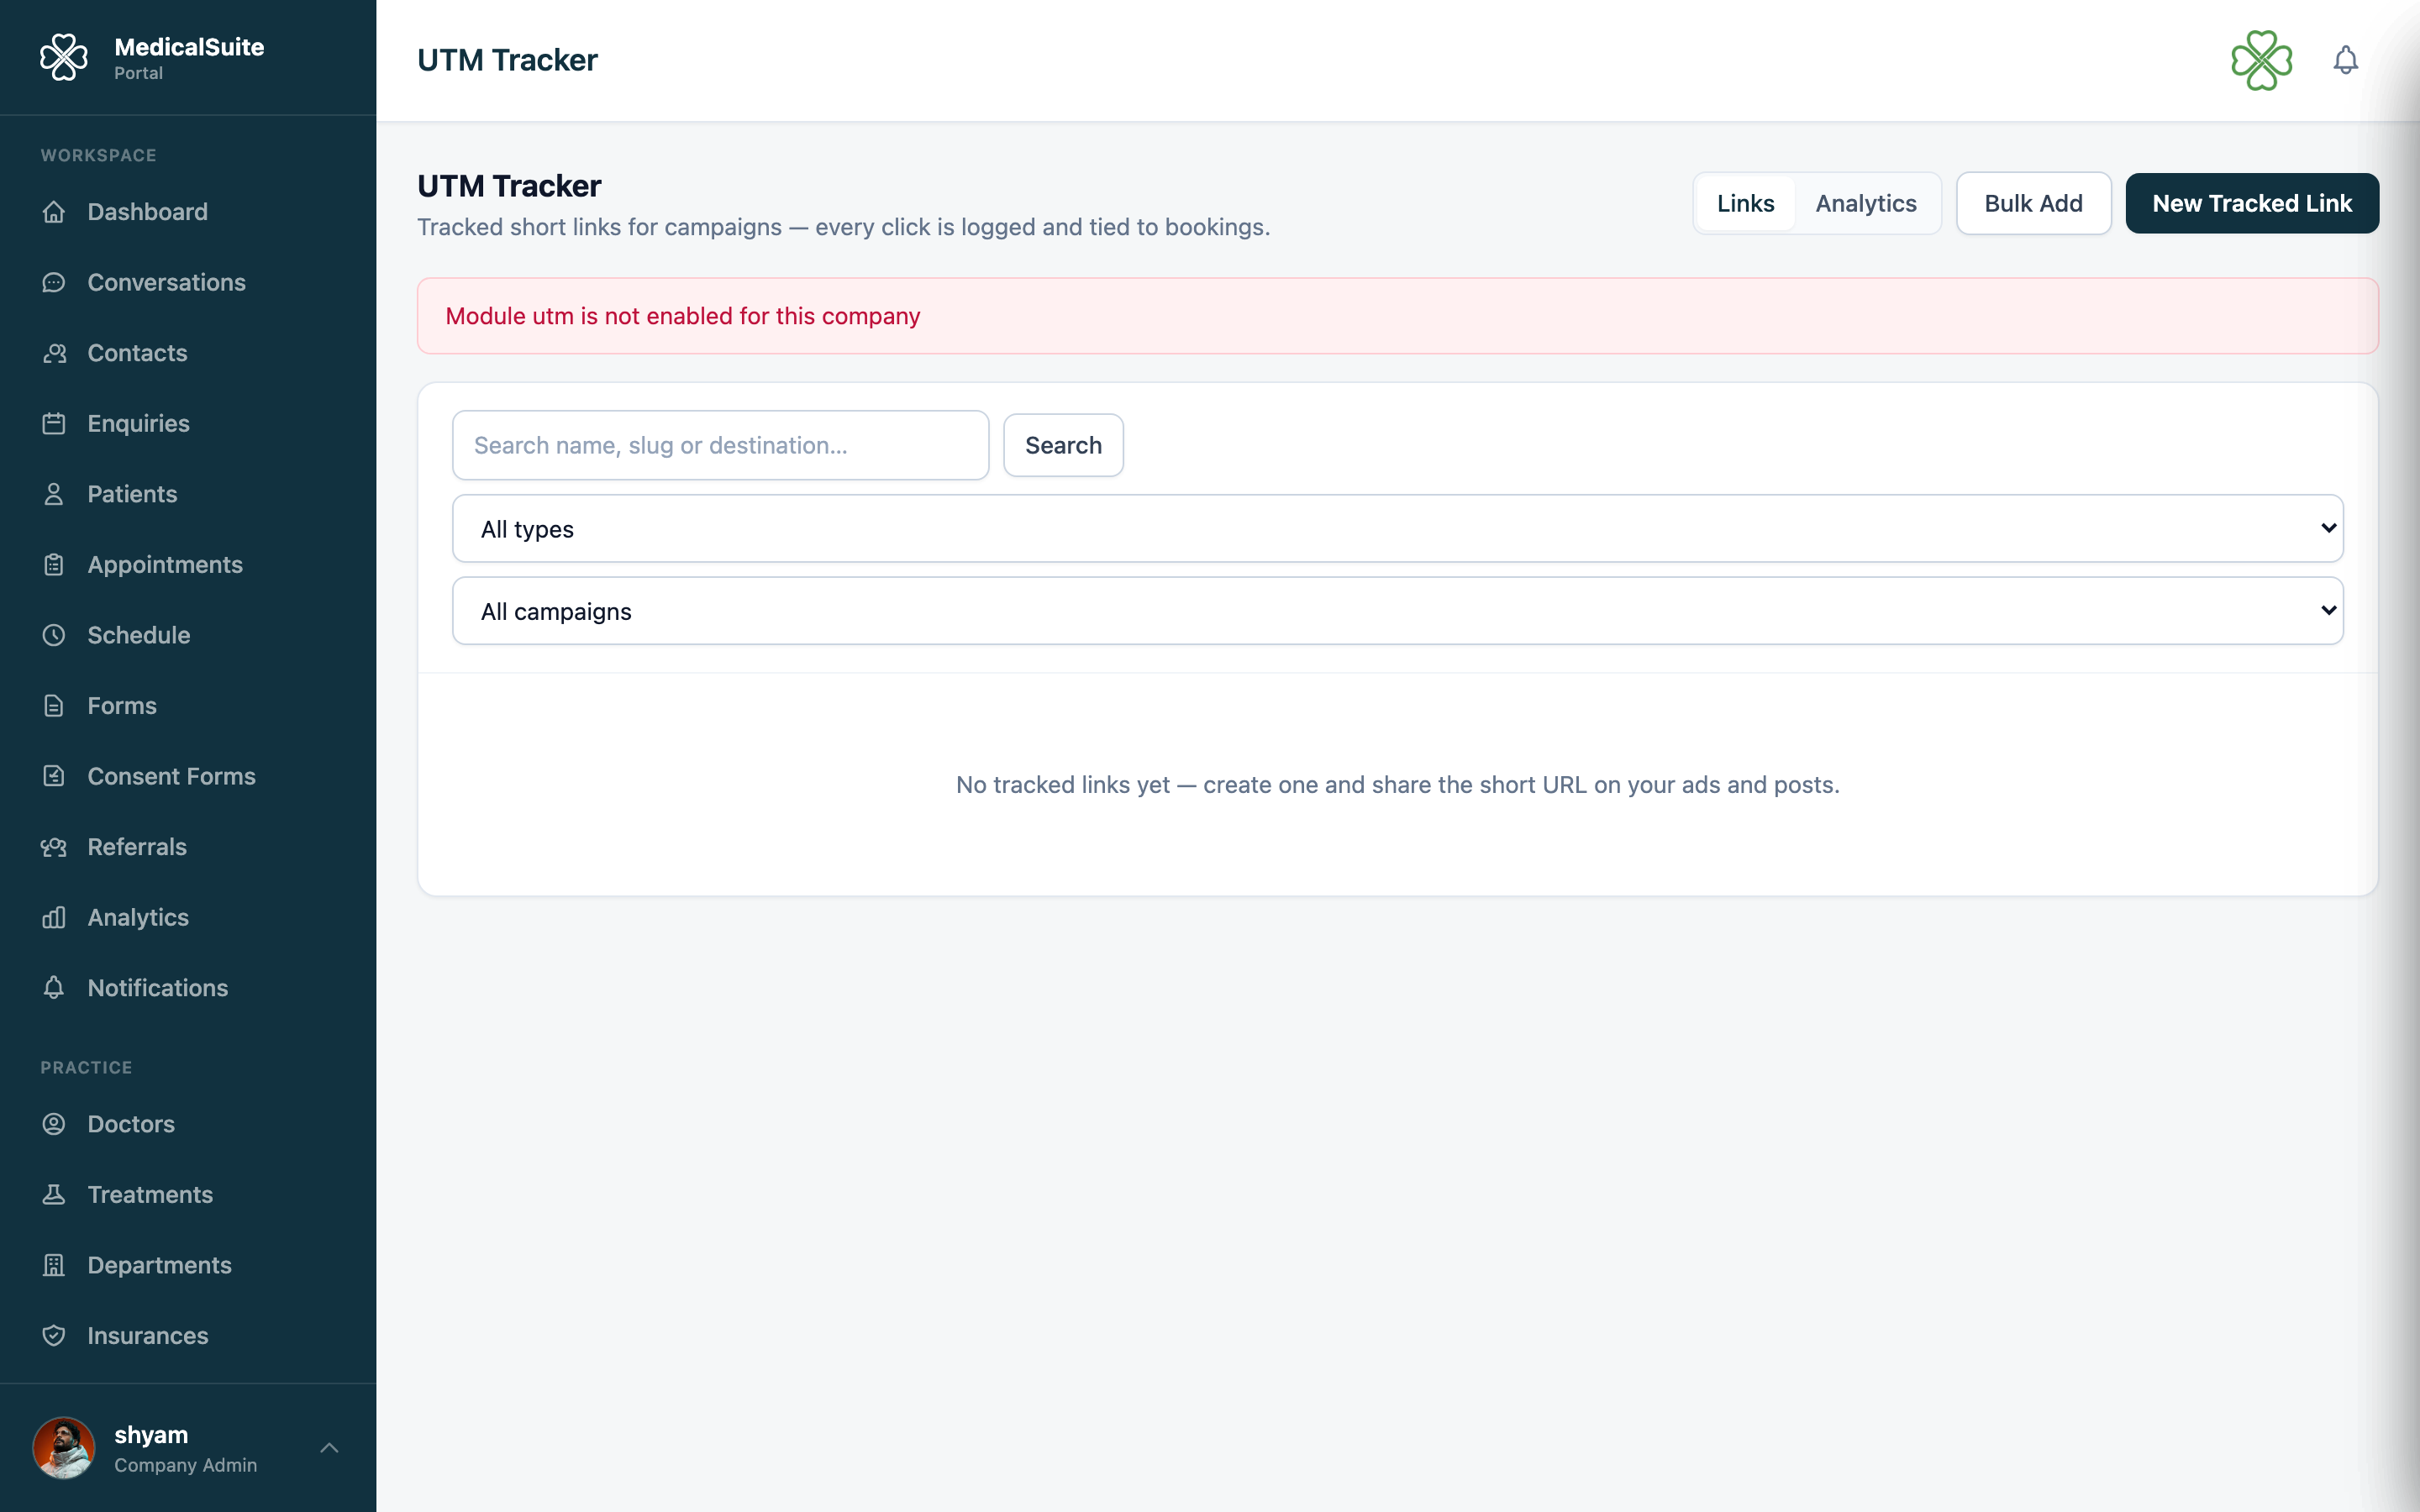Click the Search button
This screenshot has width=2420, height=1512.
[x=1063, y=445]
